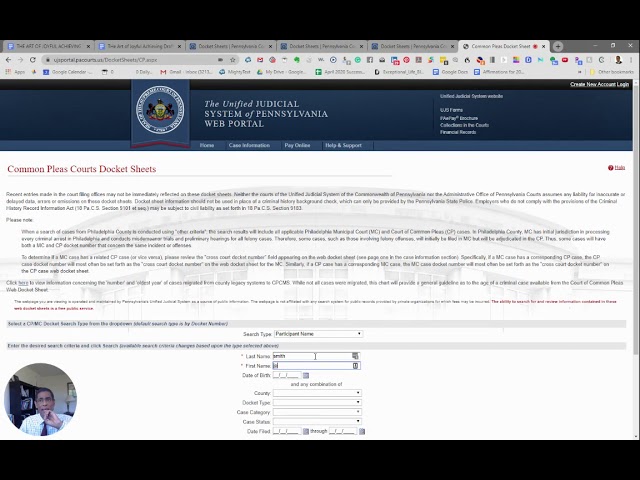640x480 pixels.
Task: Open the Financial Records link
Action: 458,132
